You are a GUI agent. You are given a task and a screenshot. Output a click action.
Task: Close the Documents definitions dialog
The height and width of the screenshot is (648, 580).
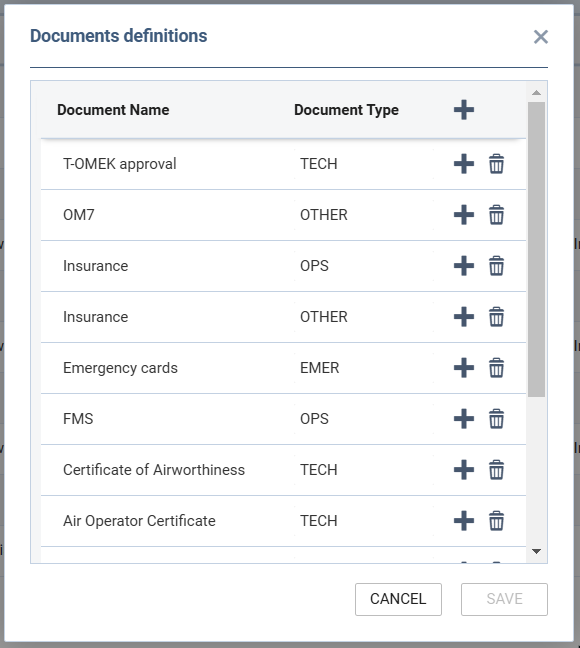pyautogui.click(x=541, y=37)
